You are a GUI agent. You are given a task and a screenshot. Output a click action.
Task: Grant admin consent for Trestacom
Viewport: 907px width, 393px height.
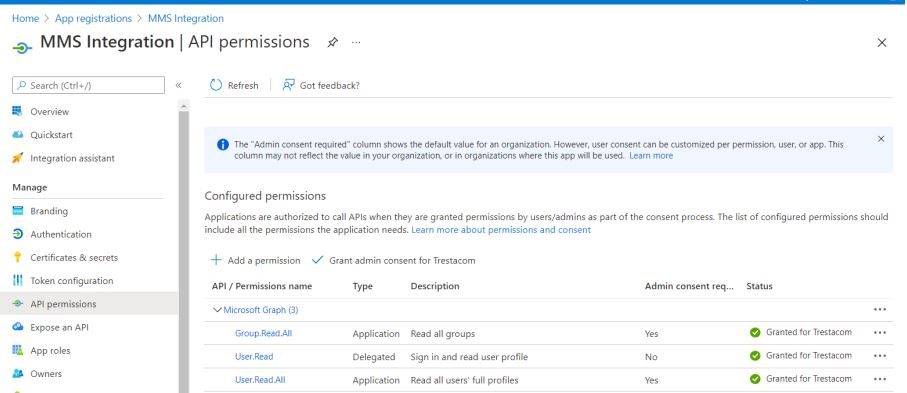(x=393, y=260)
